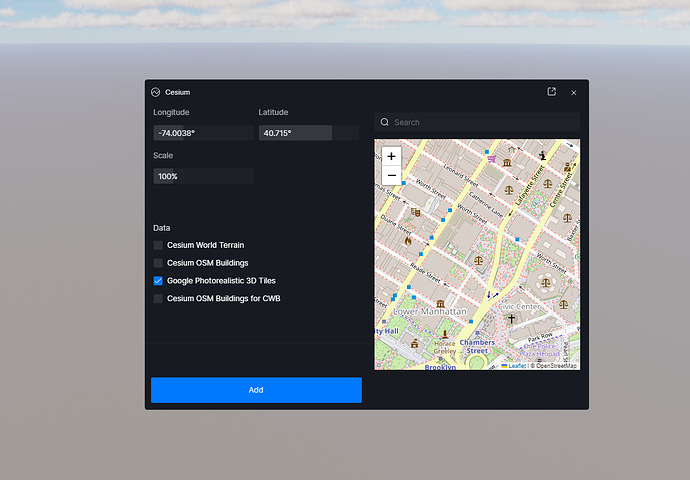Screen dimensions: 690x480
Task: Click the Add button
Action: (256, 390)
